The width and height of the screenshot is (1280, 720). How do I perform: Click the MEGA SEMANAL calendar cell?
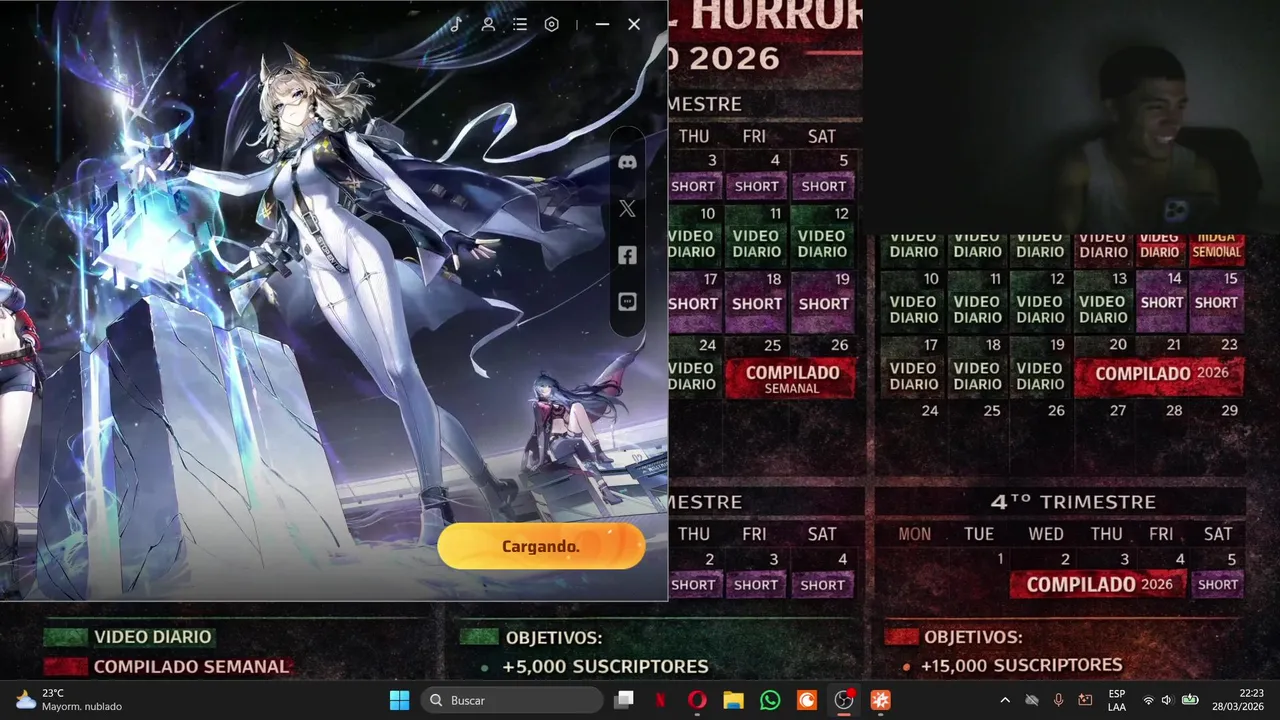[1217, 246]
